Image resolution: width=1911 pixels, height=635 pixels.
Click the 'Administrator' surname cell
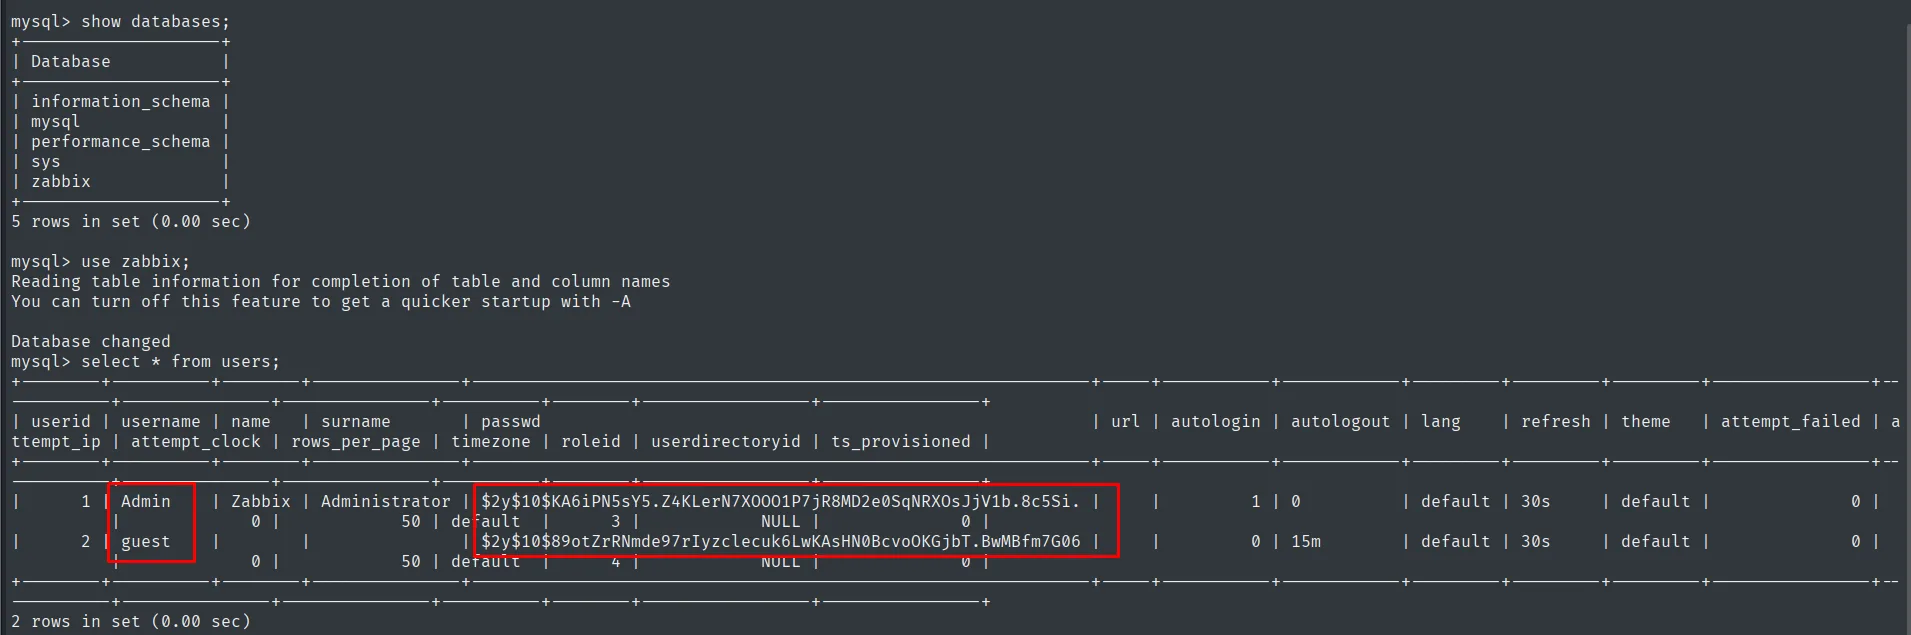(385, 502)
